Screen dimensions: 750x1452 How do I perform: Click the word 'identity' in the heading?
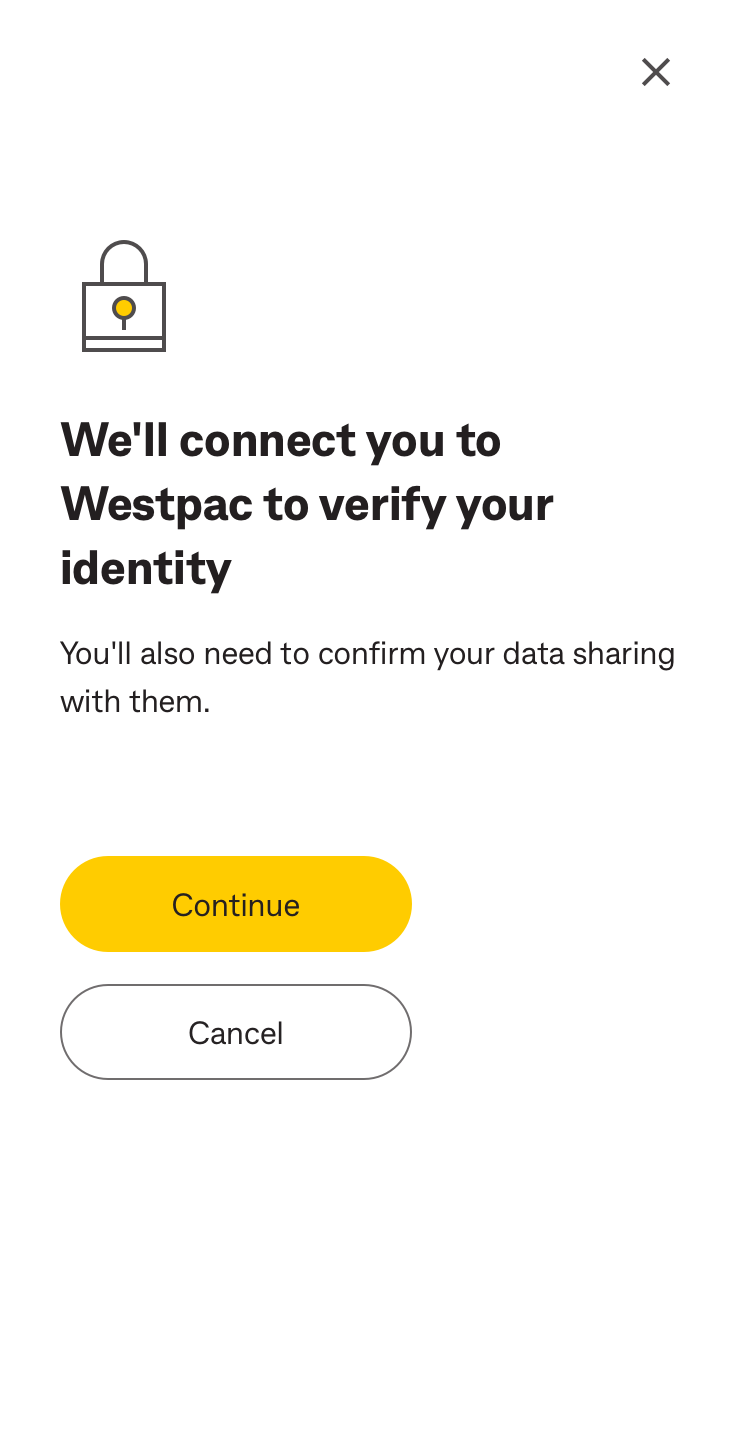click(x=146, y=568)
